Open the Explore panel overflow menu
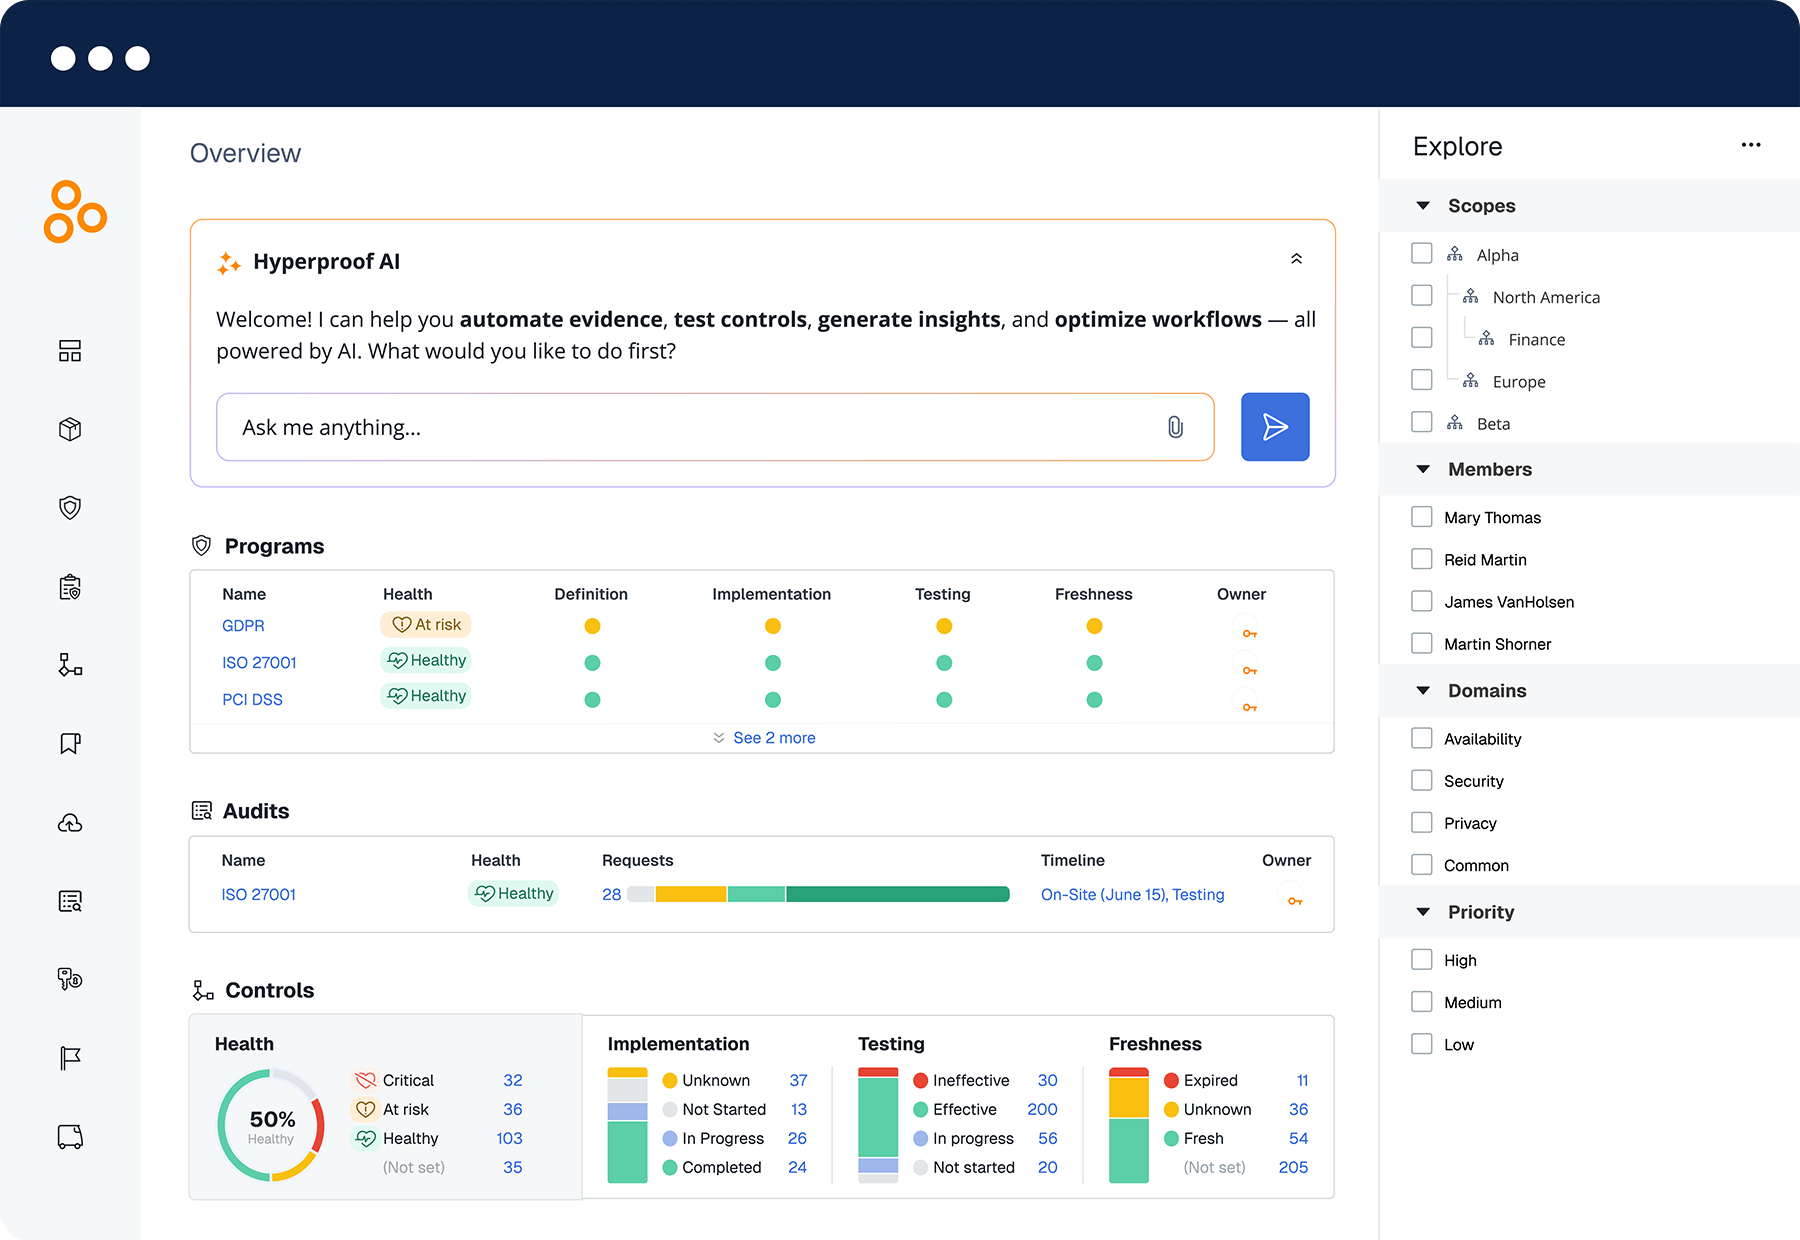The image size is (1800, 1240). click(1751, 145)
